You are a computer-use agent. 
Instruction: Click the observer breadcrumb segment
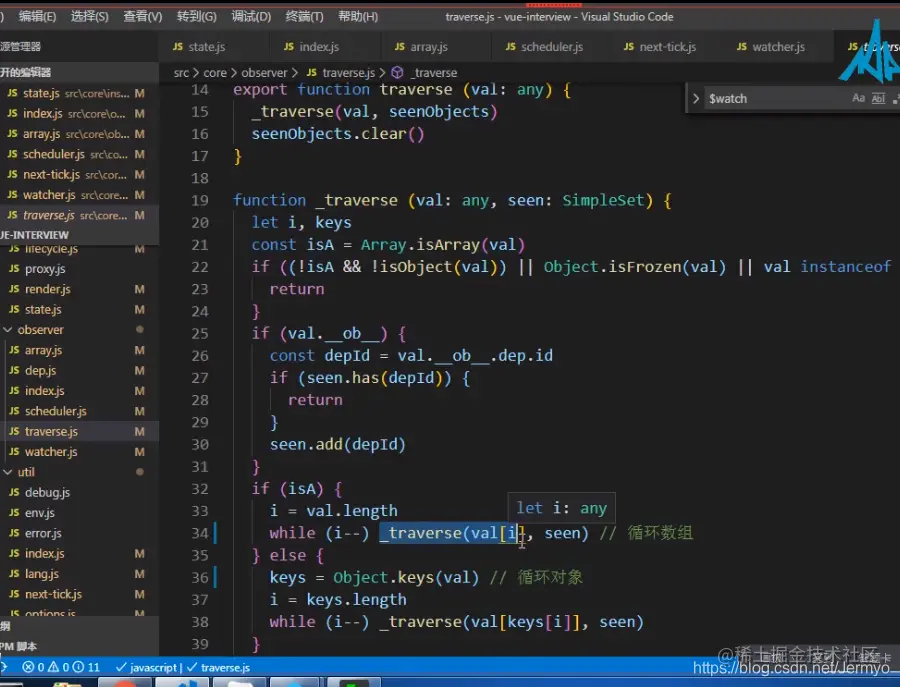pyautogui.click(x=264, y=73)
